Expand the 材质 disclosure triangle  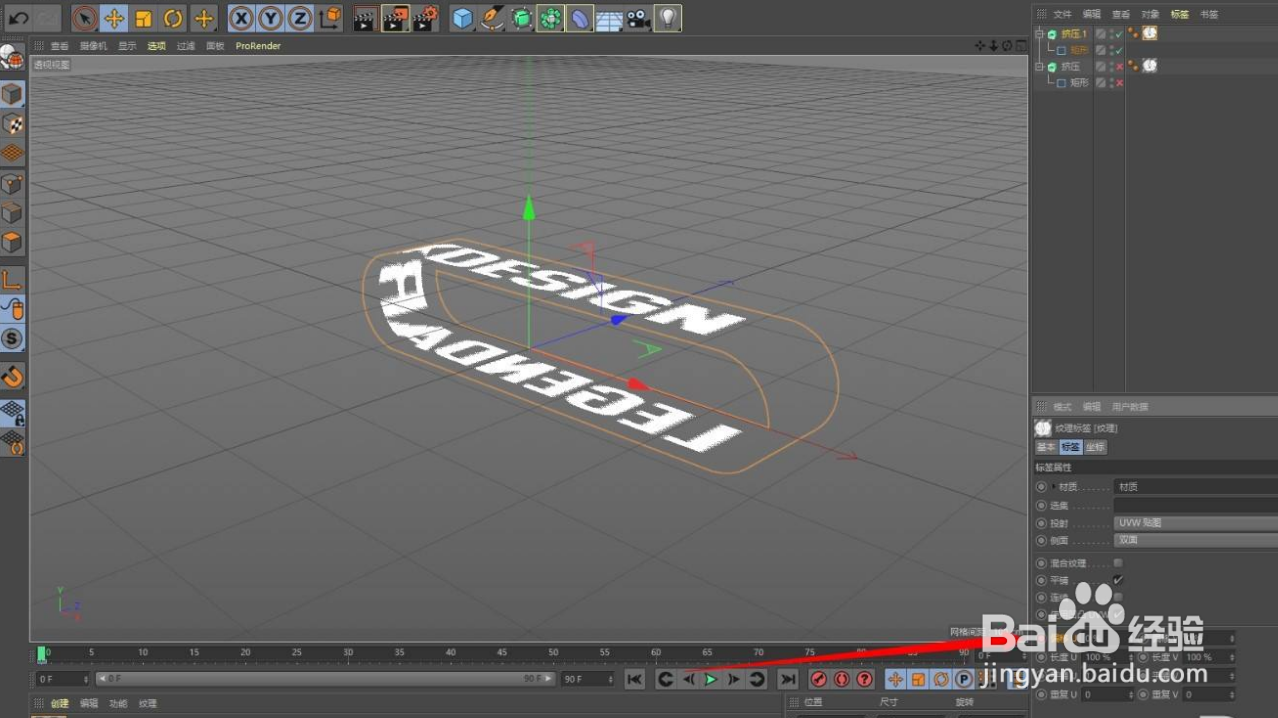click(1054, 487)
